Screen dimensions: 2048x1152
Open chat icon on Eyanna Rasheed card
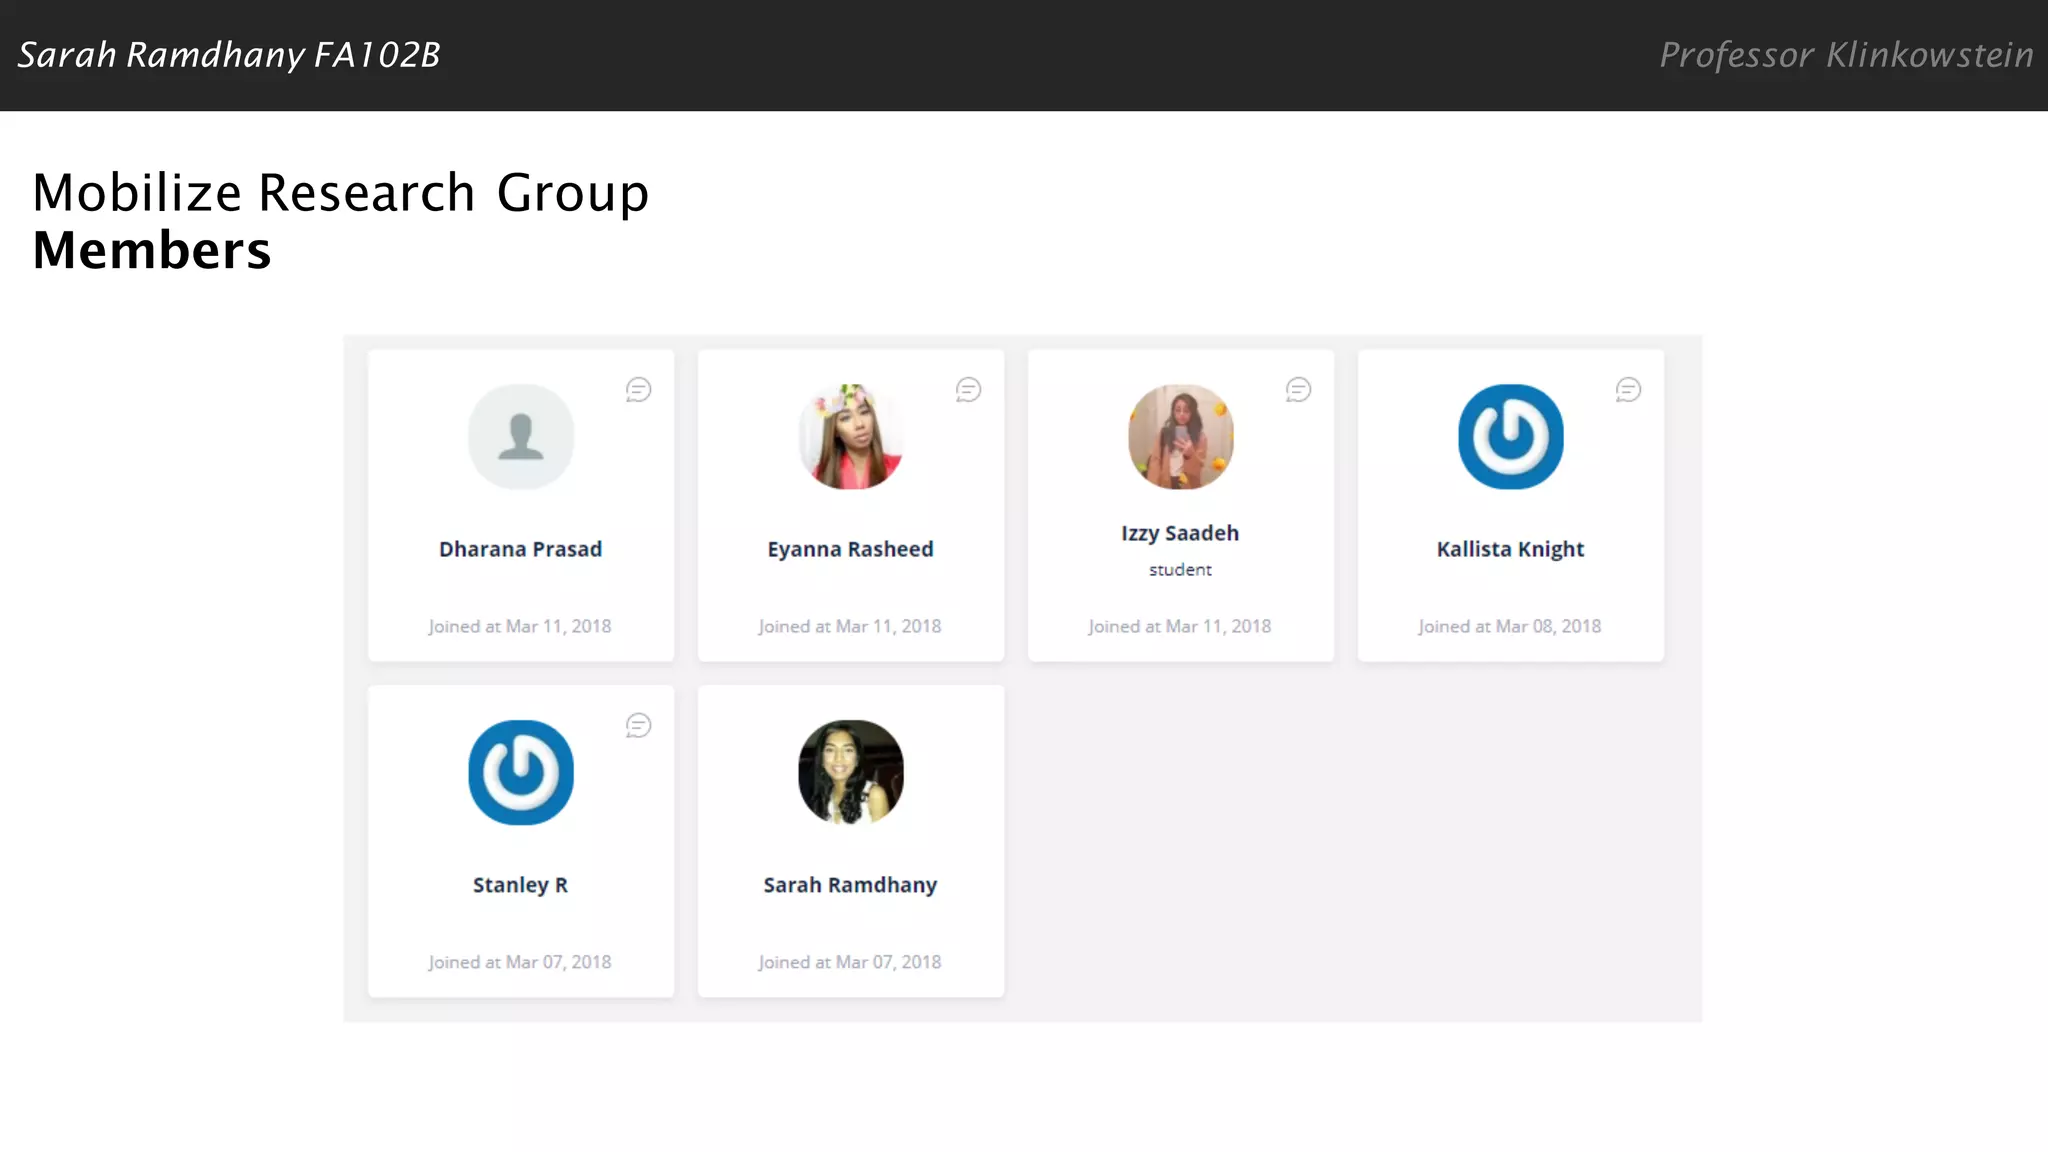tap(968, 389)
